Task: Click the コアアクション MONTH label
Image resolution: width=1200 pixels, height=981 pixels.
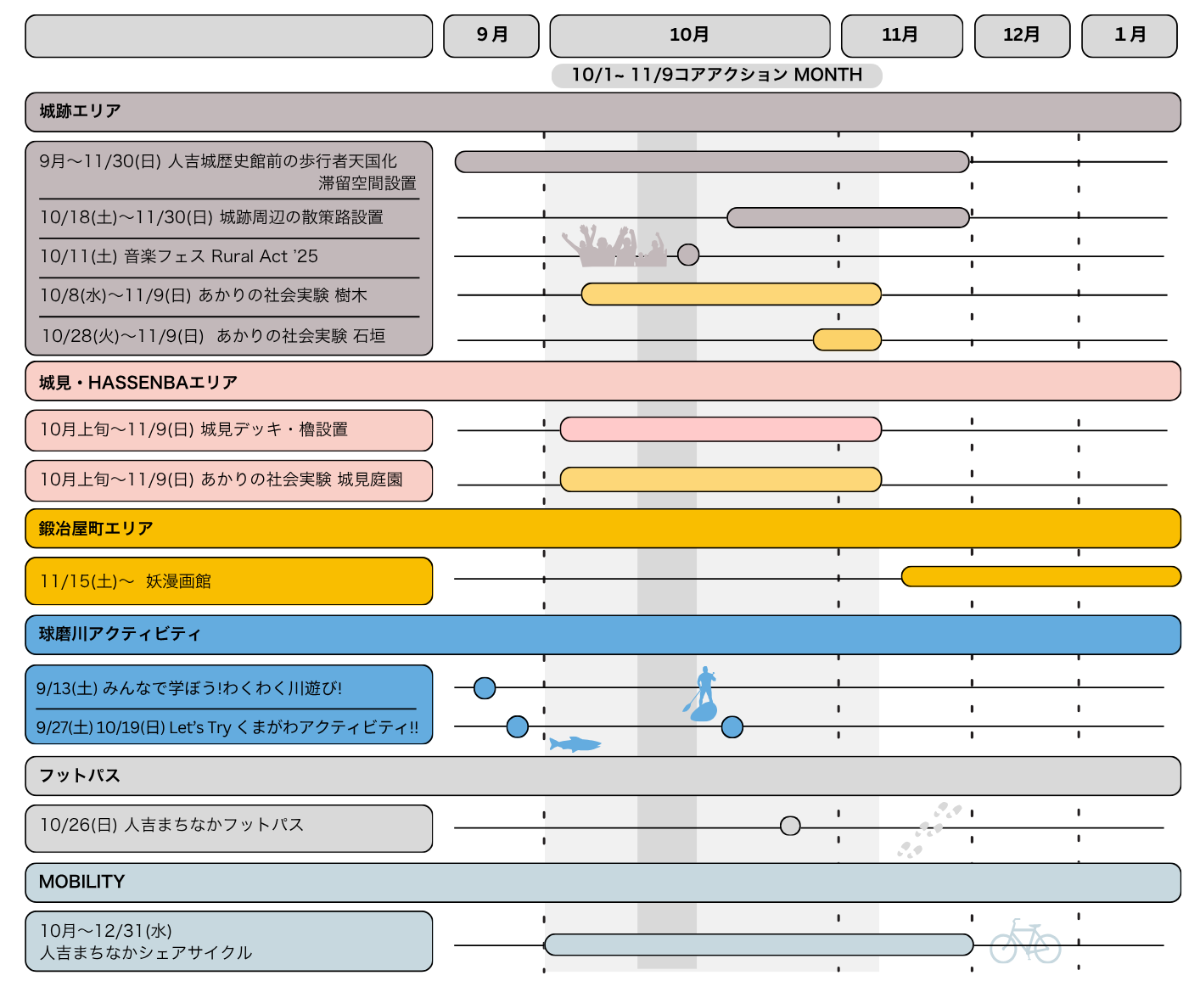Action: click(716, 76)
